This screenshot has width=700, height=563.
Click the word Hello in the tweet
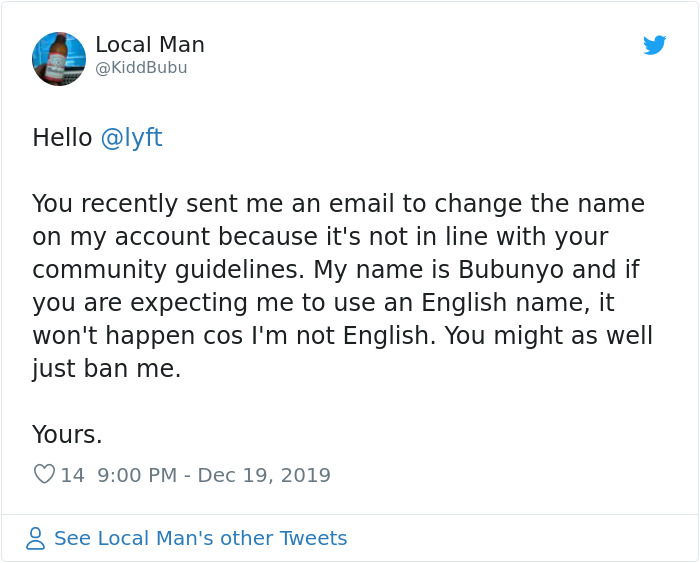[x=62, y=138]
